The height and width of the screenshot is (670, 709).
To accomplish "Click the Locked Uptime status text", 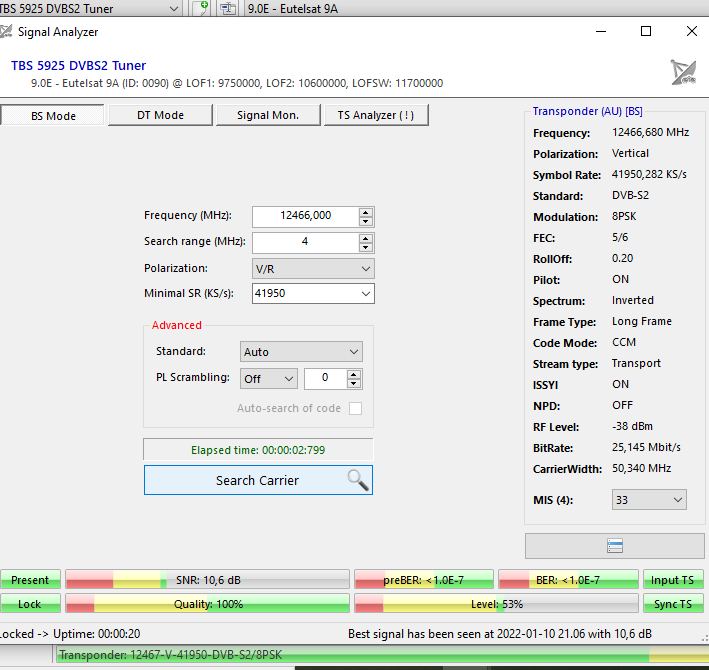I will (70, 634).
